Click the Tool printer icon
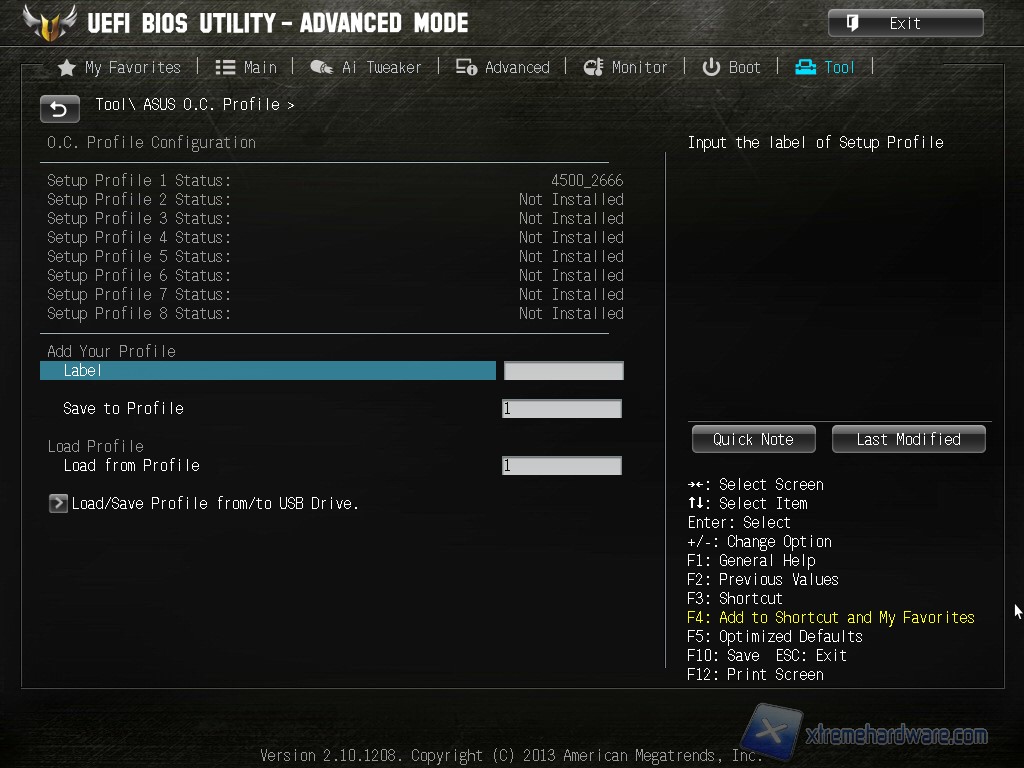This screenshot has height=768, width=1024. (805, 67)
